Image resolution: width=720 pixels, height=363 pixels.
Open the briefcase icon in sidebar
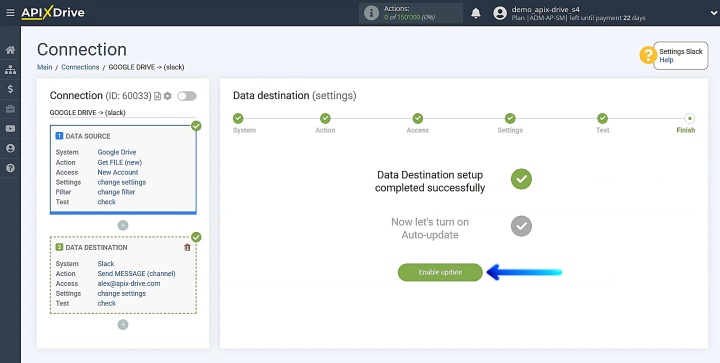pyautogui.click(x=10, y=109)
